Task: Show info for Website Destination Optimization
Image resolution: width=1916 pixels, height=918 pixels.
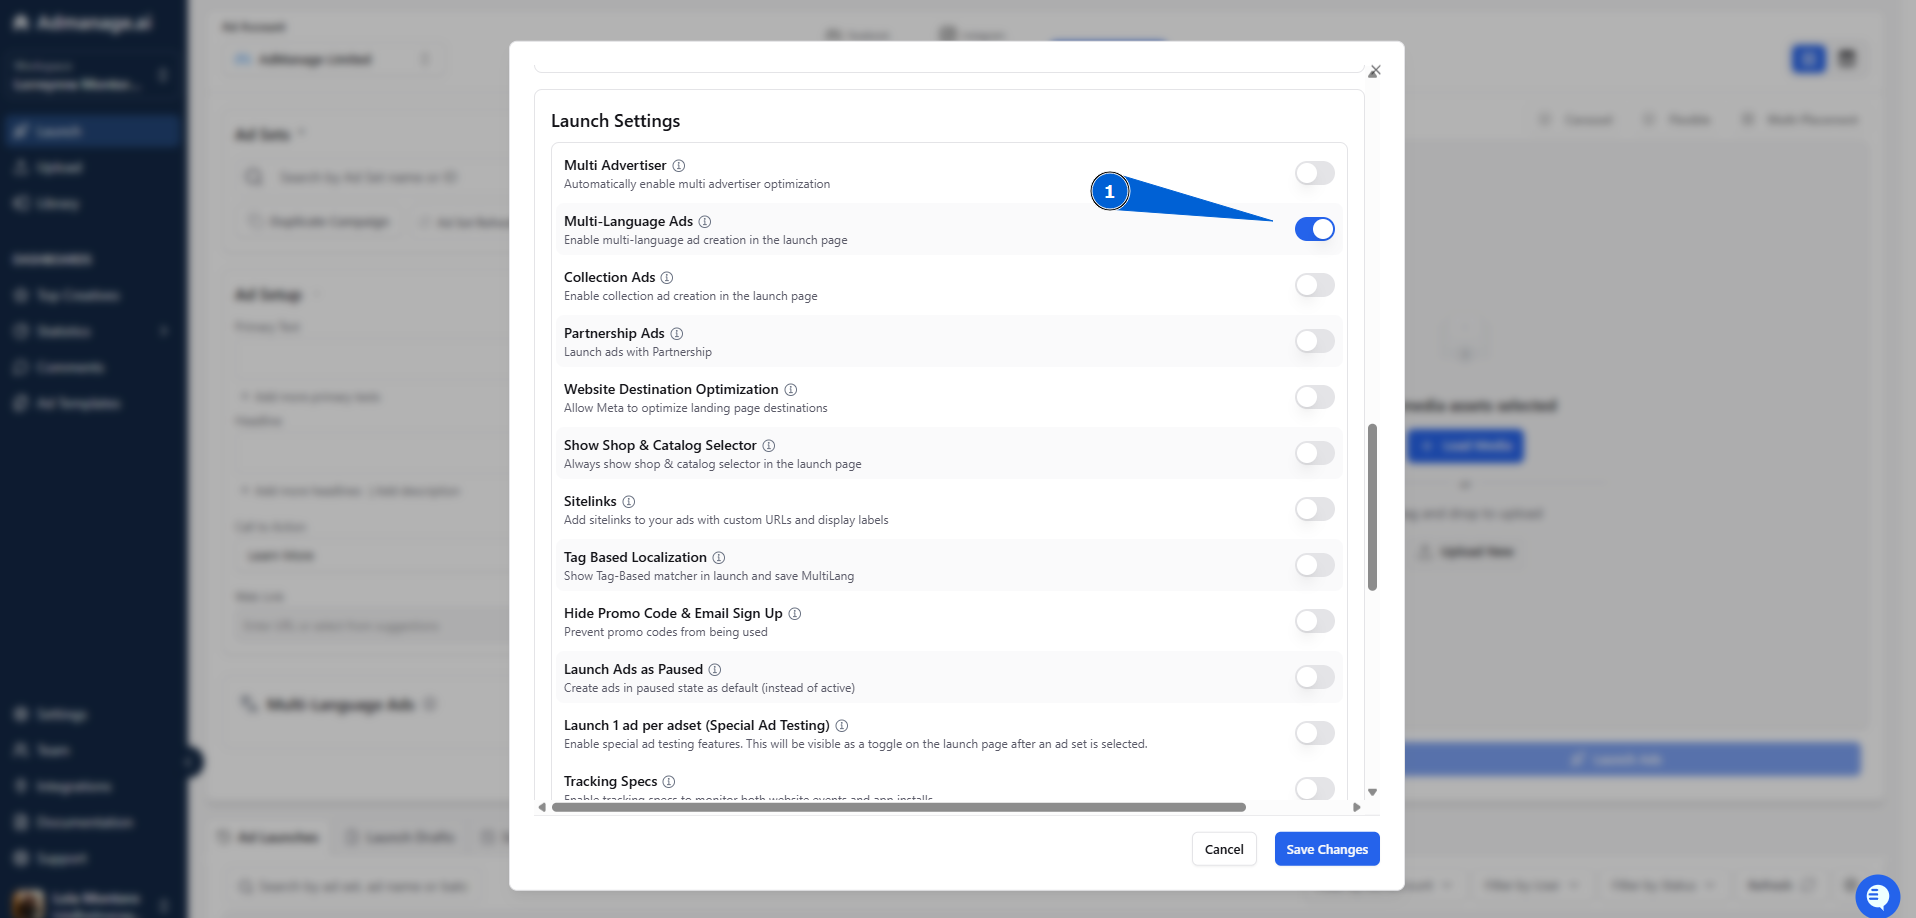Action: (x=791, y=390)
